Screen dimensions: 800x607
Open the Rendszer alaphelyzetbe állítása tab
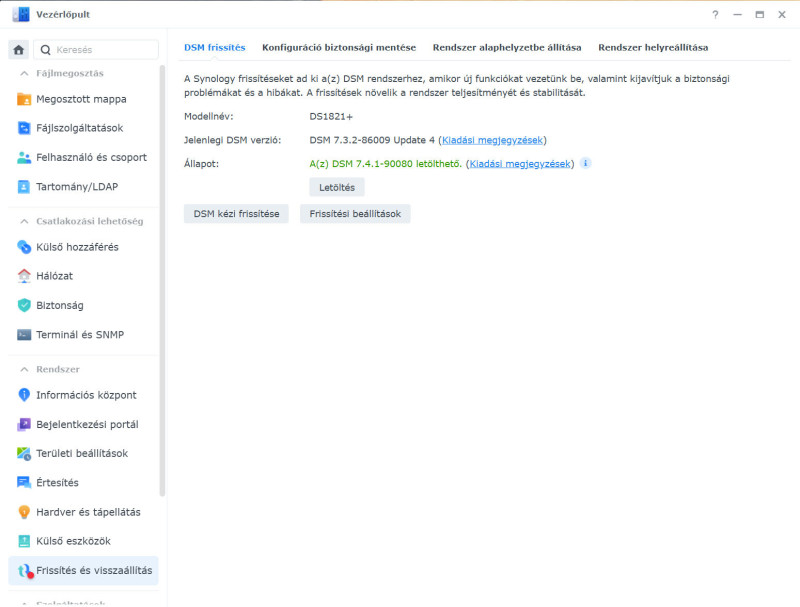click(507, 47)
